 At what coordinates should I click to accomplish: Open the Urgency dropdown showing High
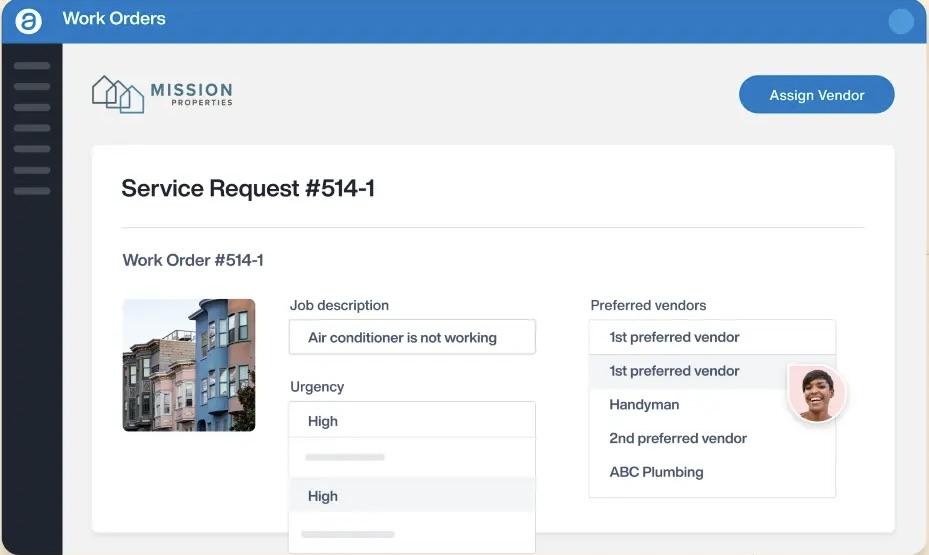[x=411, y=421]
